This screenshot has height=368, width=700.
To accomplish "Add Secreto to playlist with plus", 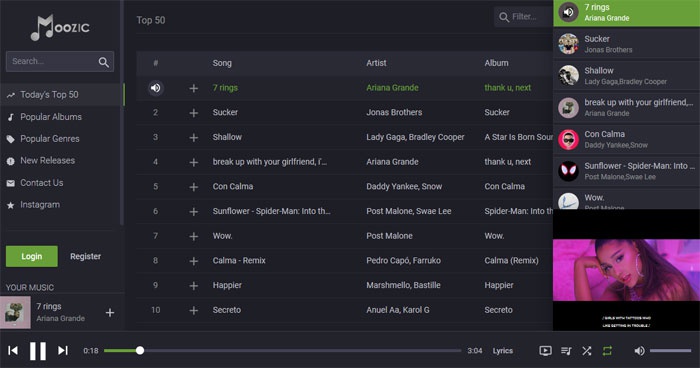I will 193,310.
